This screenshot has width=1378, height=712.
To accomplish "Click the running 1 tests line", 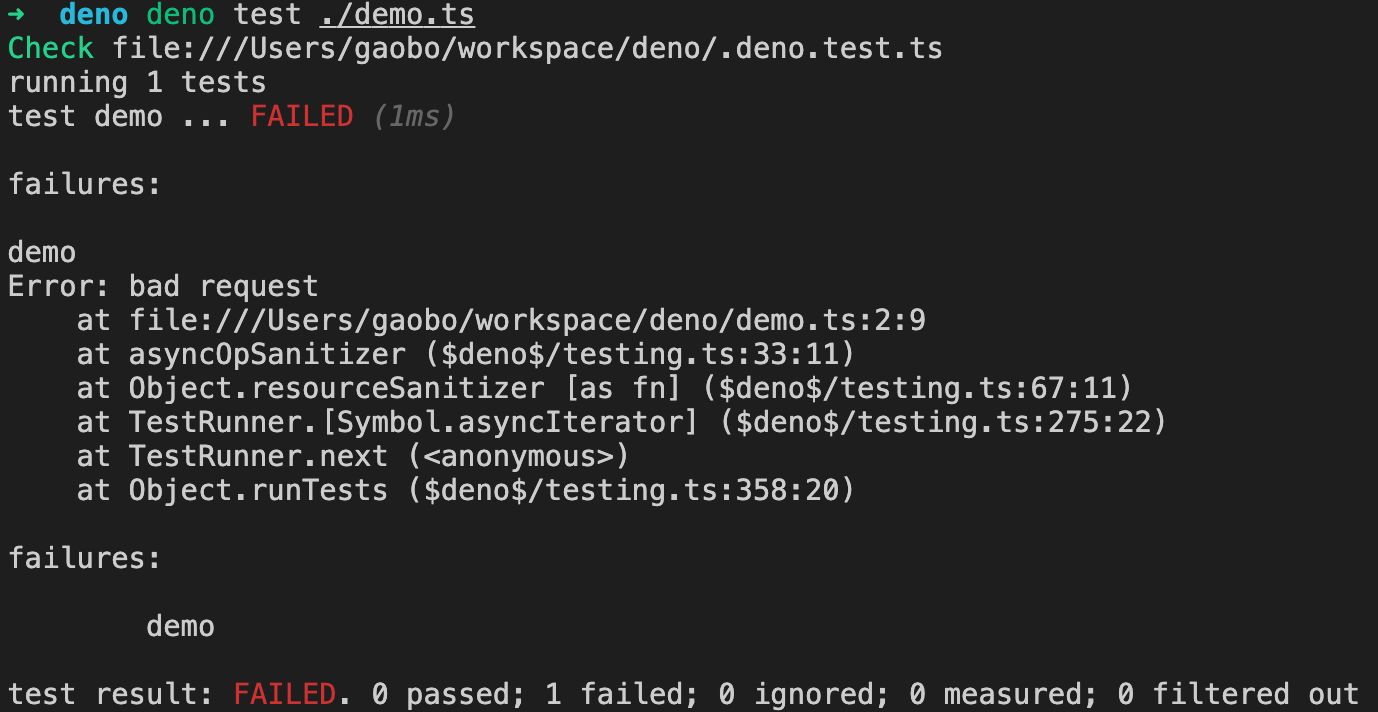I will point(137,82).
